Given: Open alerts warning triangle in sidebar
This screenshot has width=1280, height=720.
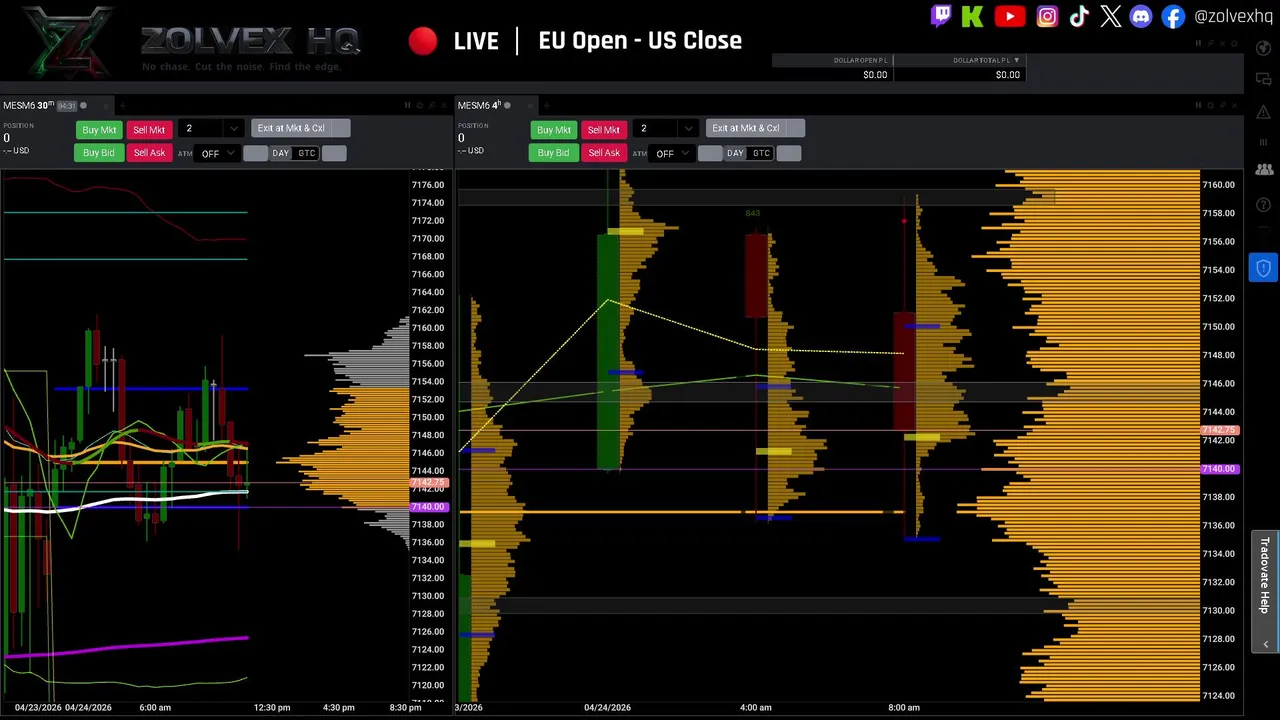Looking at the screenshot, I should pos(1263,112).
